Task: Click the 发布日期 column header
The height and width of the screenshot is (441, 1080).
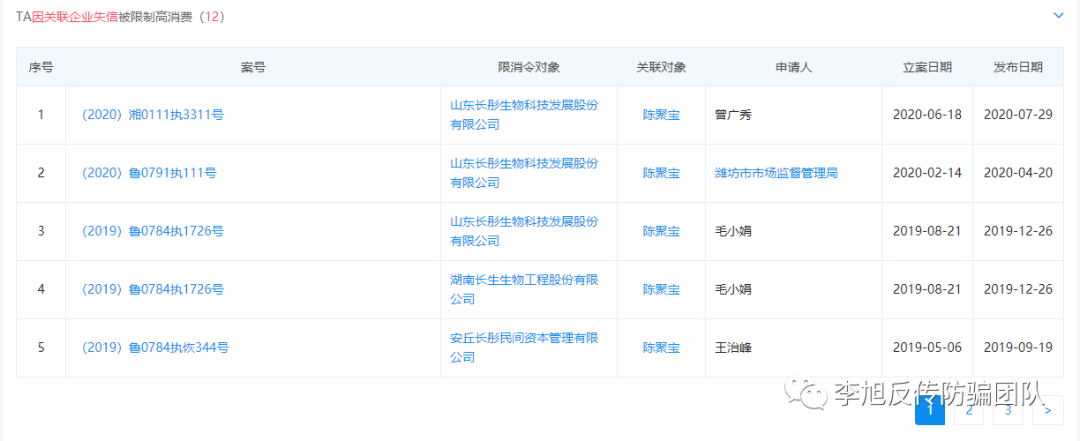Action: pos(1017,67)
